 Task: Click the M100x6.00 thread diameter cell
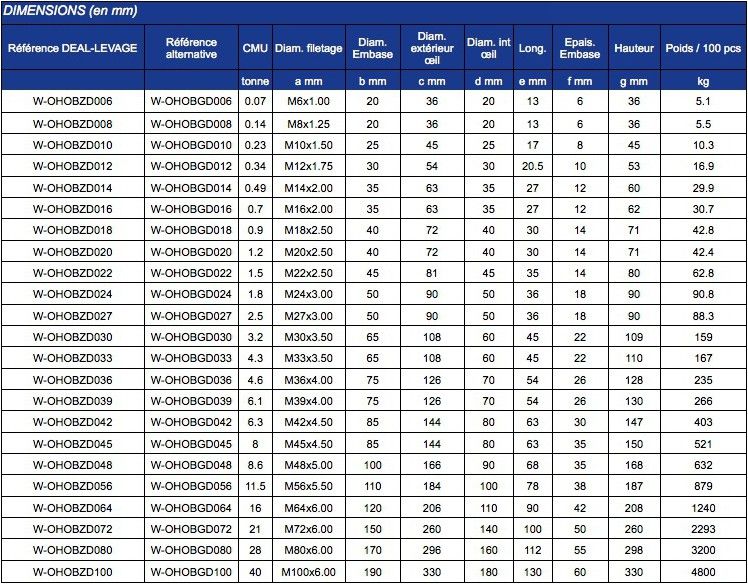click(x=309, y=573)
